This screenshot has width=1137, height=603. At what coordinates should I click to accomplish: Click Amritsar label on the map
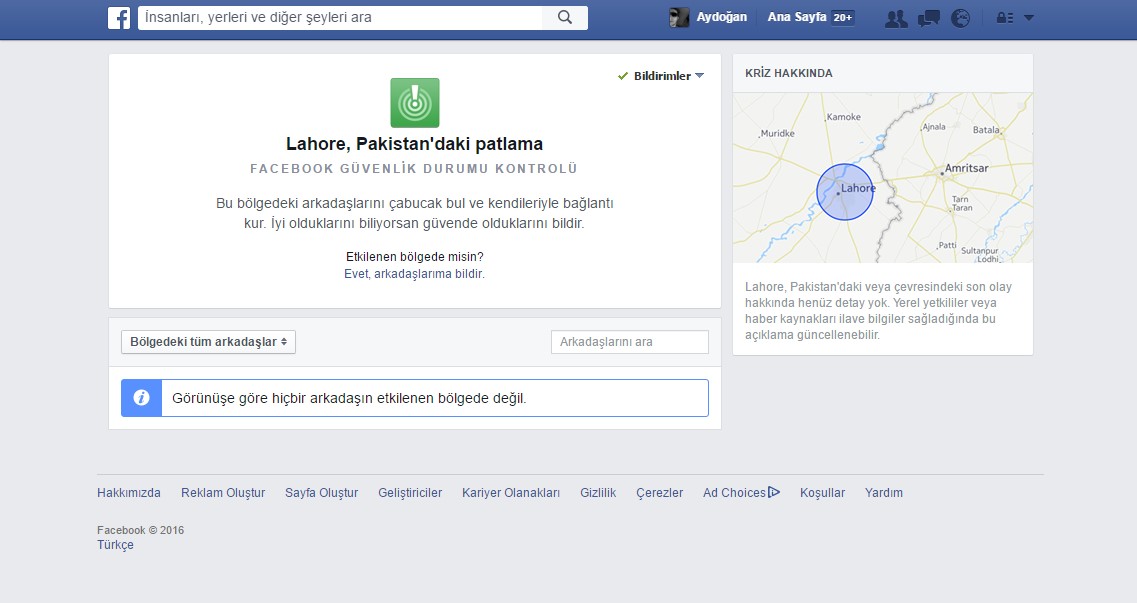[x=966, y=168]
